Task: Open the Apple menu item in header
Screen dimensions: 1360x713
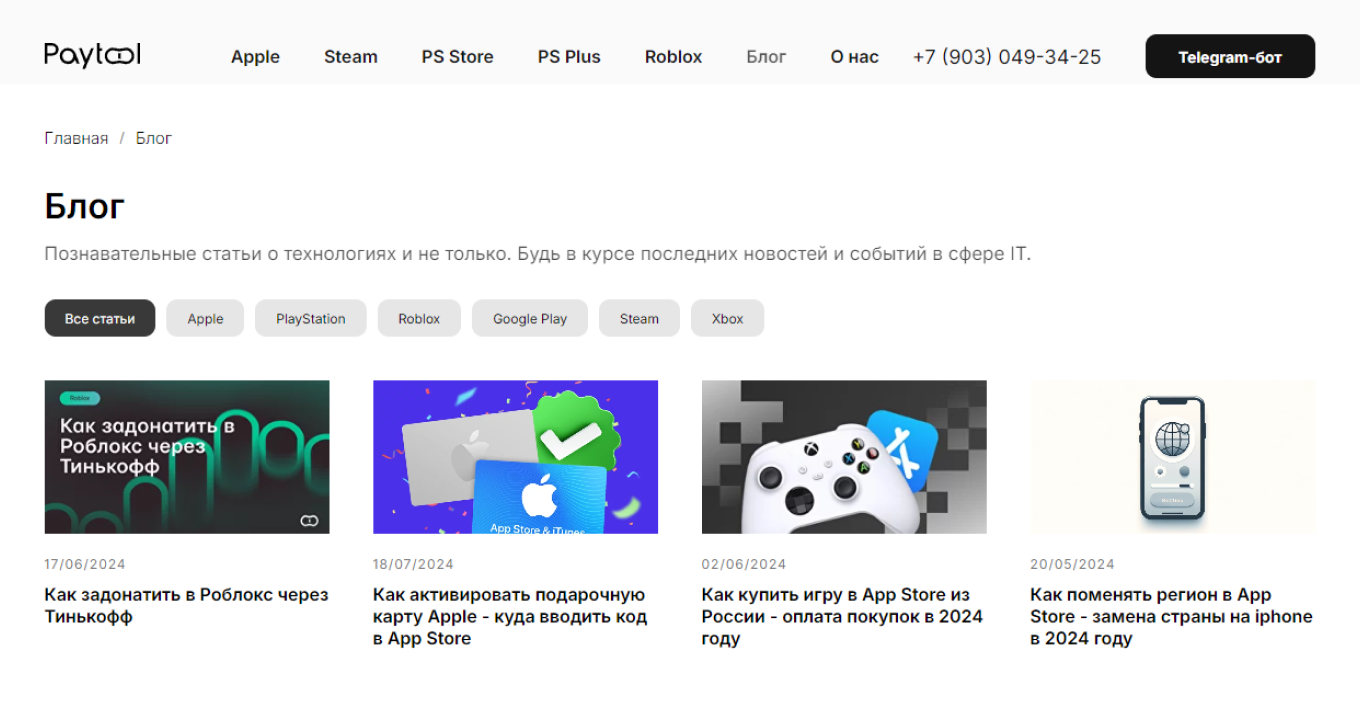Action: 255,57
